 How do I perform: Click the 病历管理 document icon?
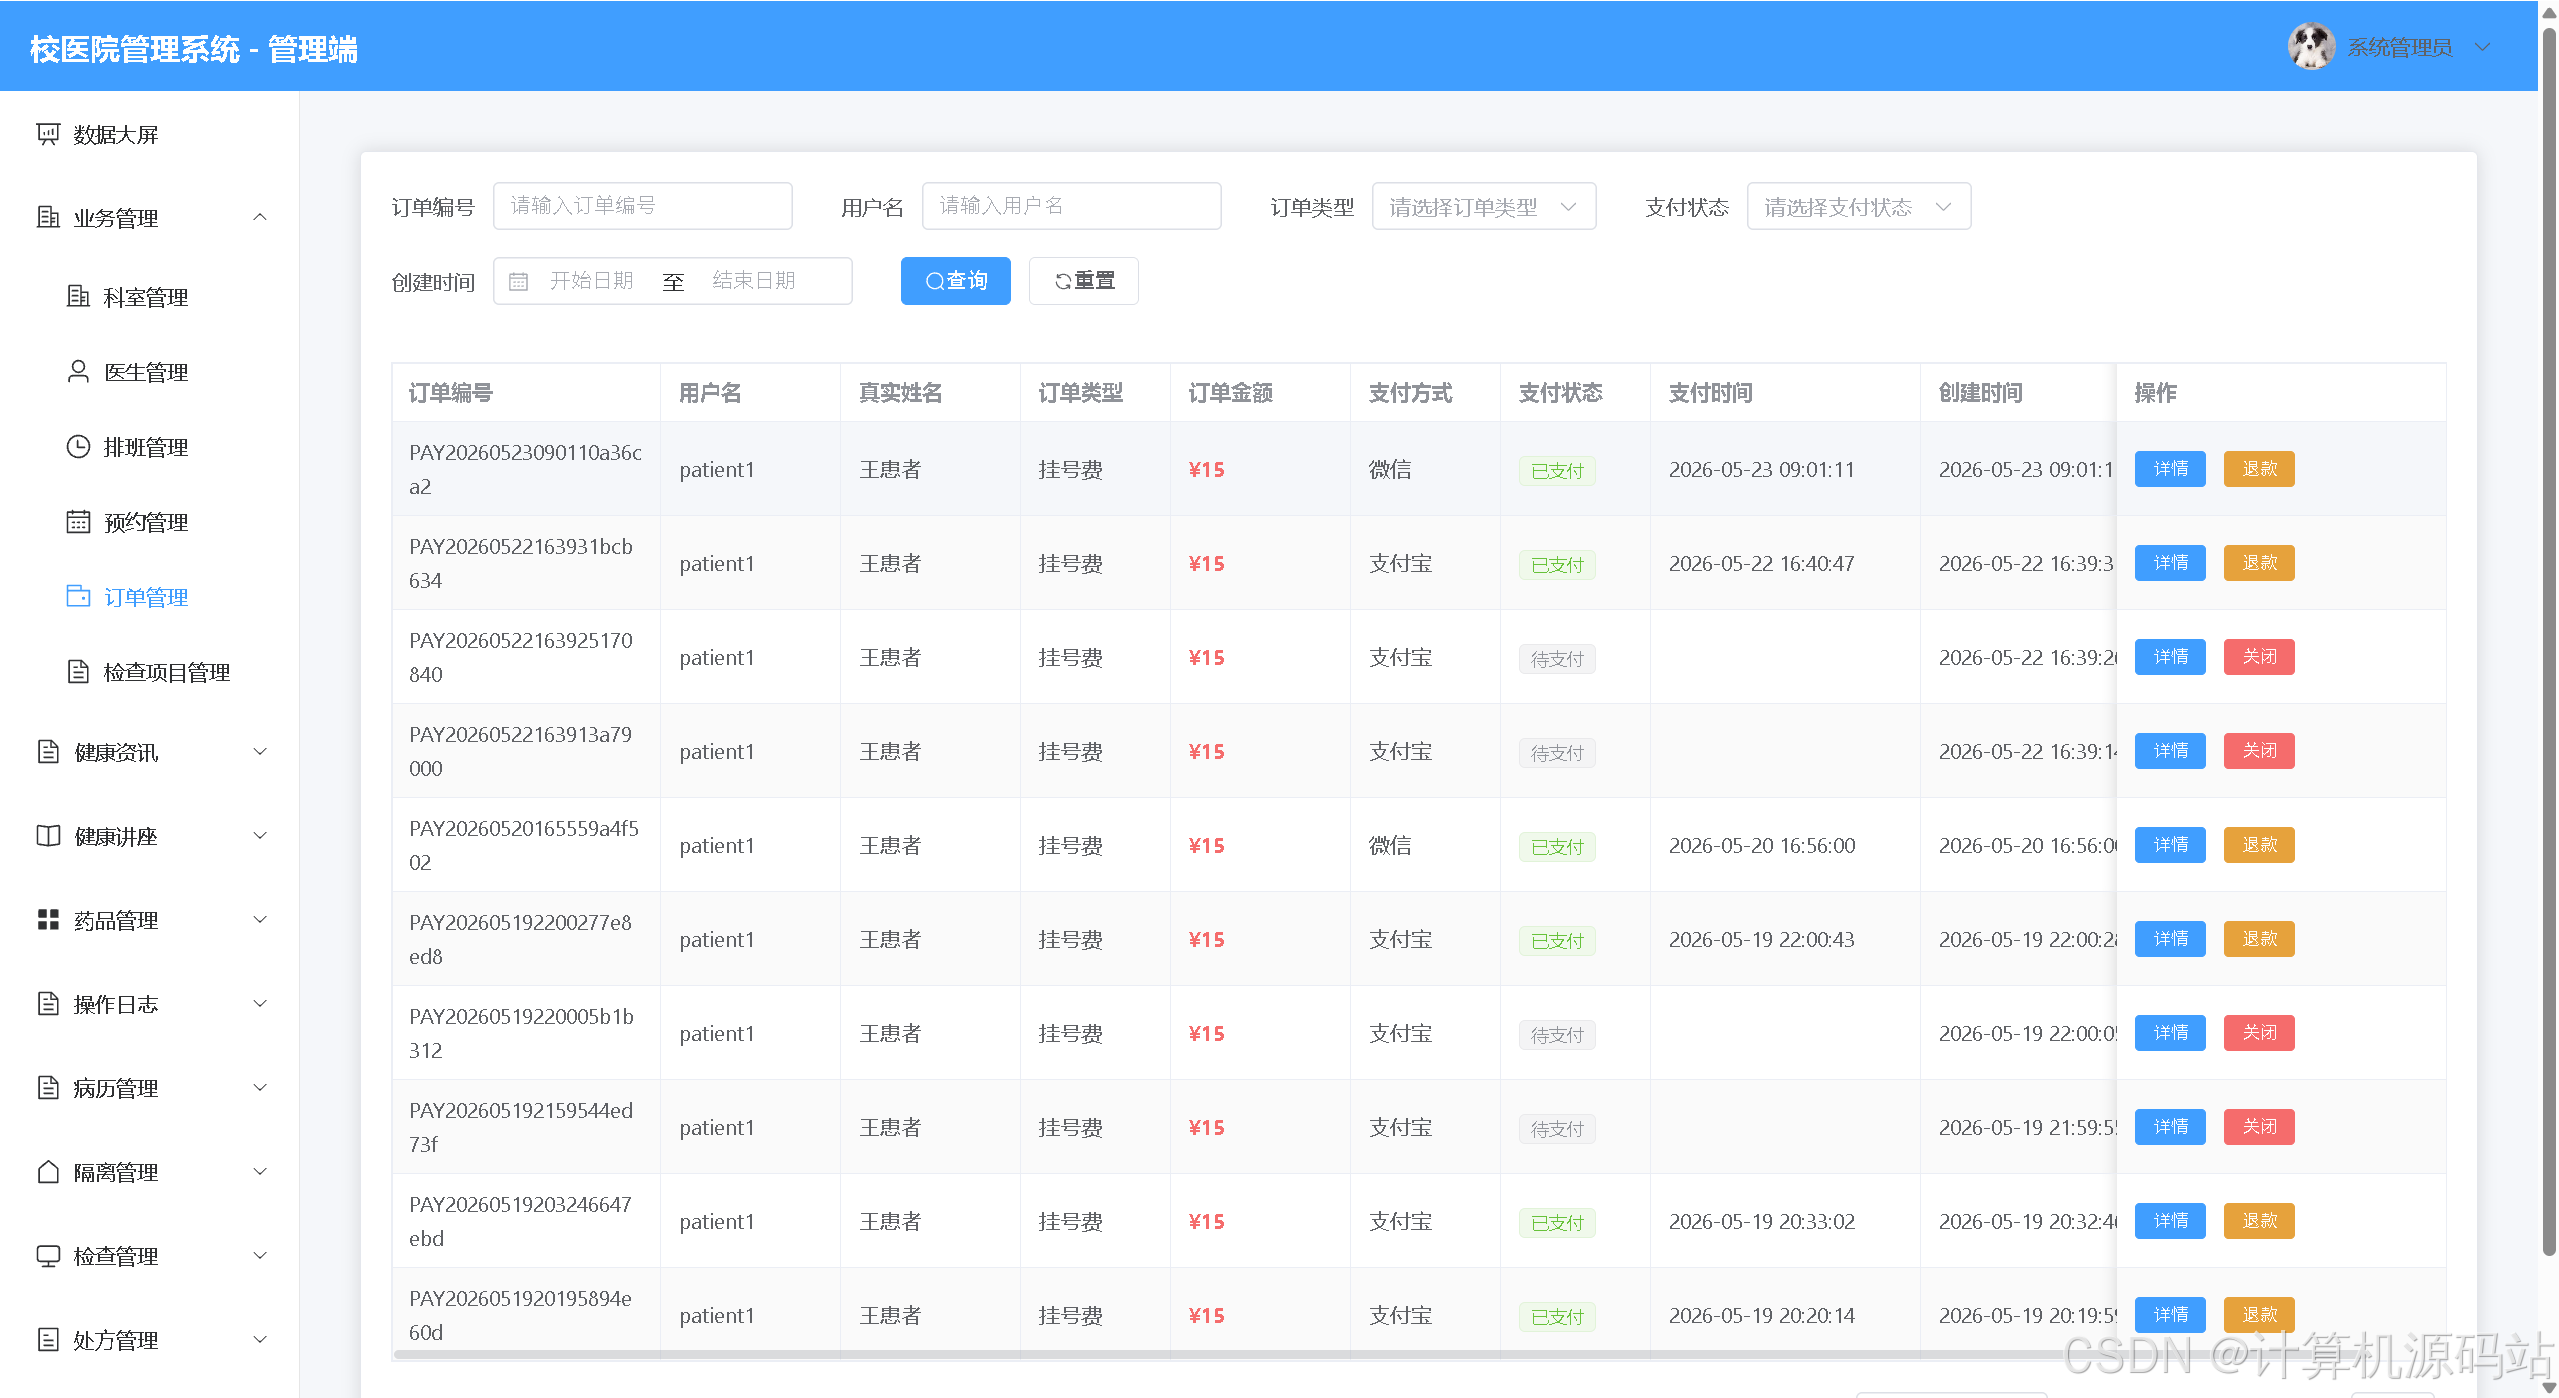coord(48,1087)
